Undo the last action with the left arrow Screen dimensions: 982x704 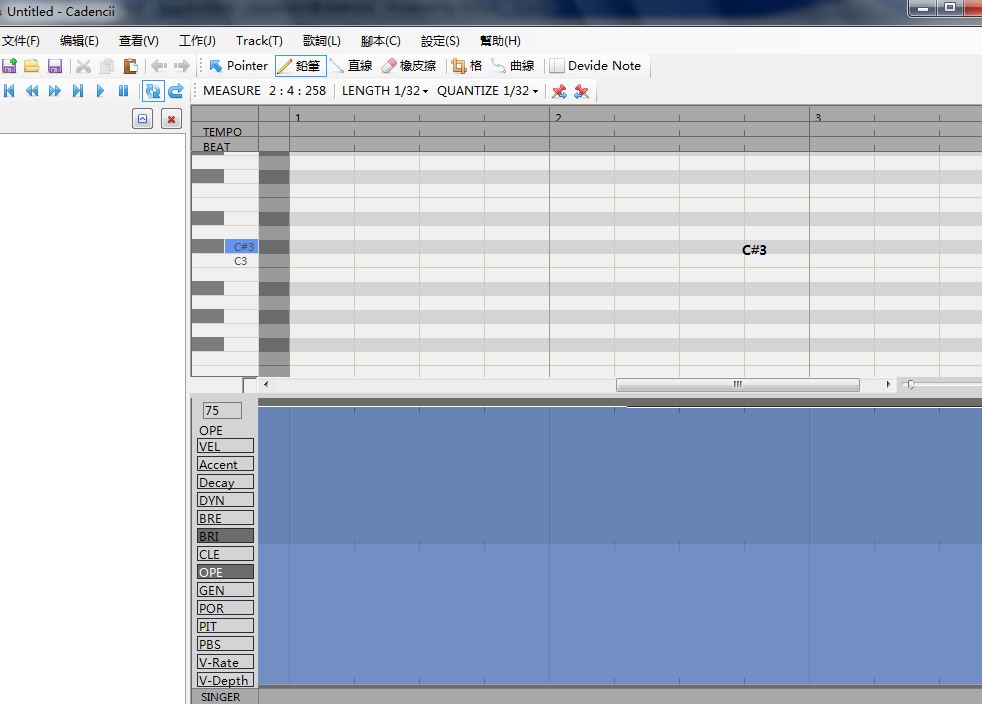(159, 66)
